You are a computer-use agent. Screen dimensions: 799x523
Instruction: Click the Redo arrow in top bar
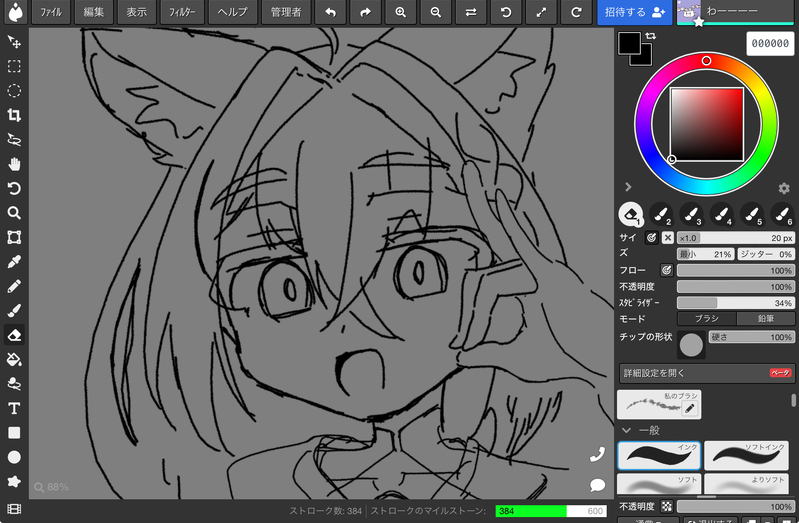(365, 12)
